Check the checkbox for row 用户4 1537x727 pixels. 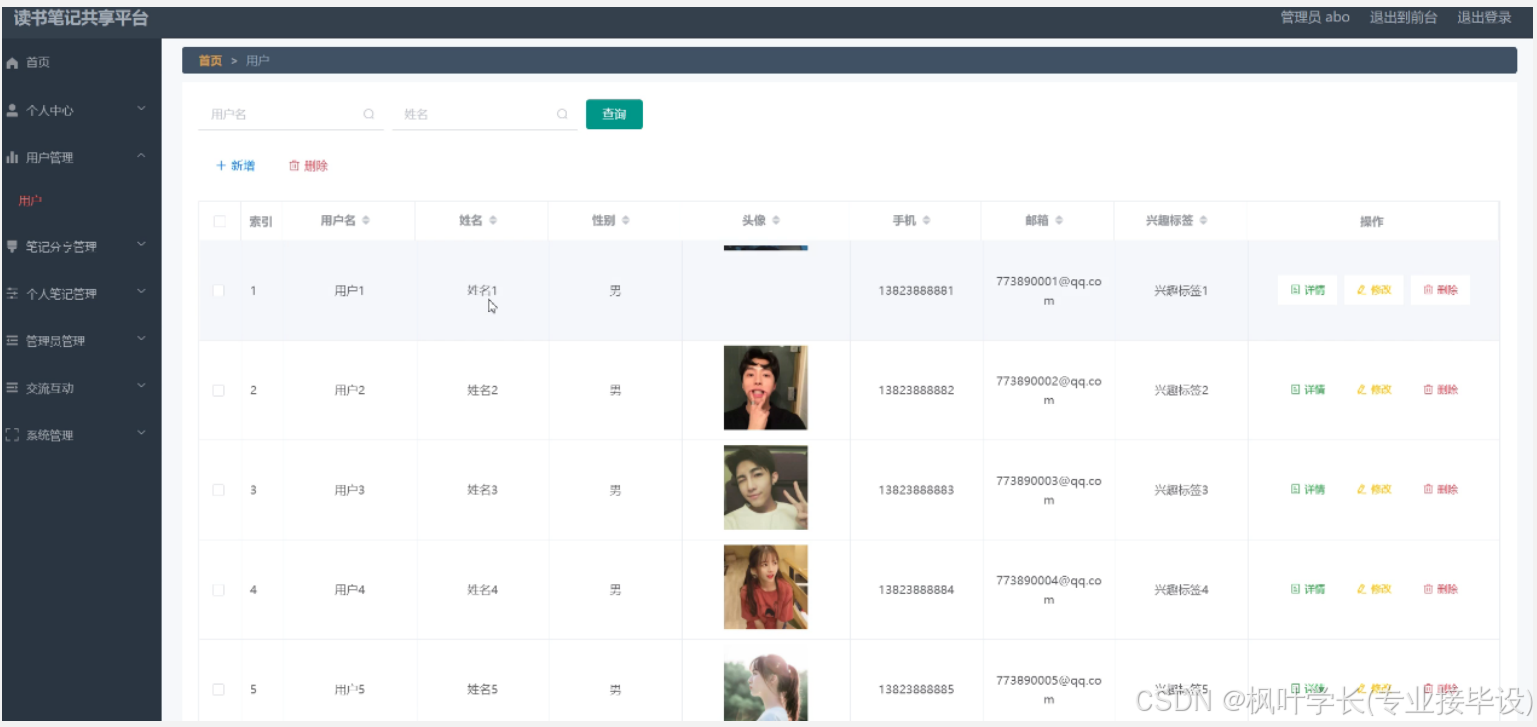point(219,590)
